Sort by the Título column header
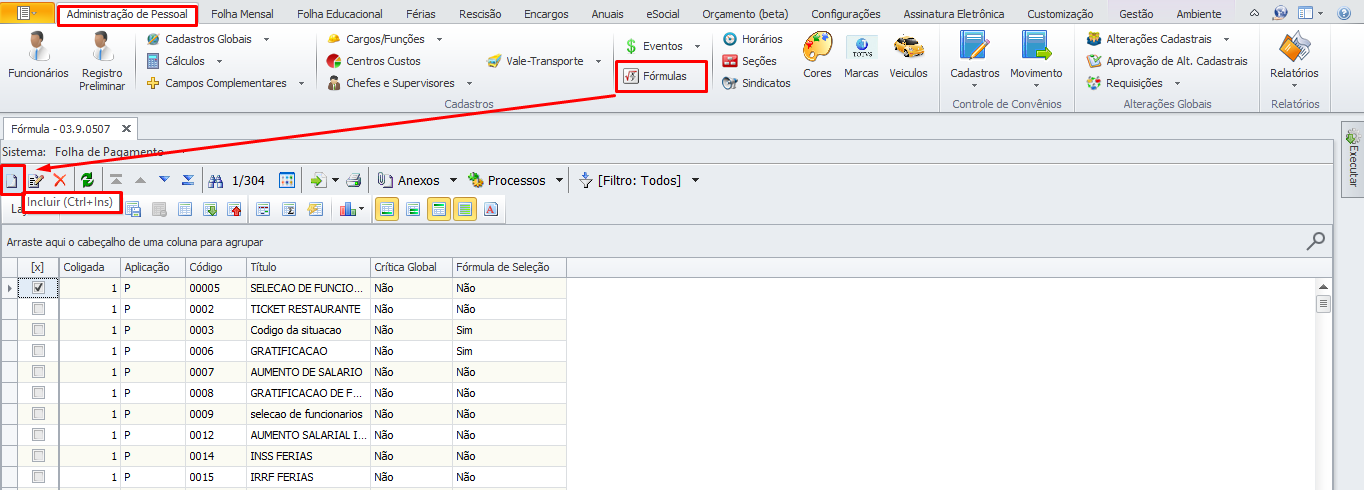This screenshot has width=1364, height=490. pos(307,267)
